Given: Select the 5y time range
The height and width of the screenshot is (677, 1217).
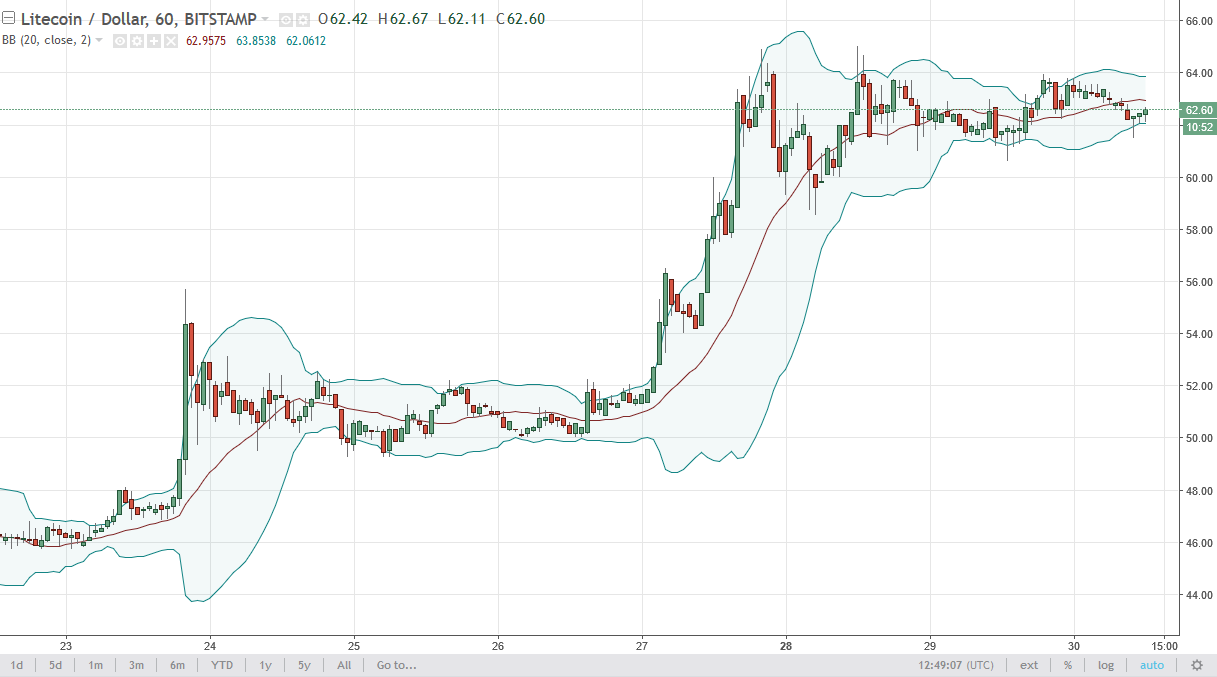Looking at the screenshot, I should [x=303, y=665].
